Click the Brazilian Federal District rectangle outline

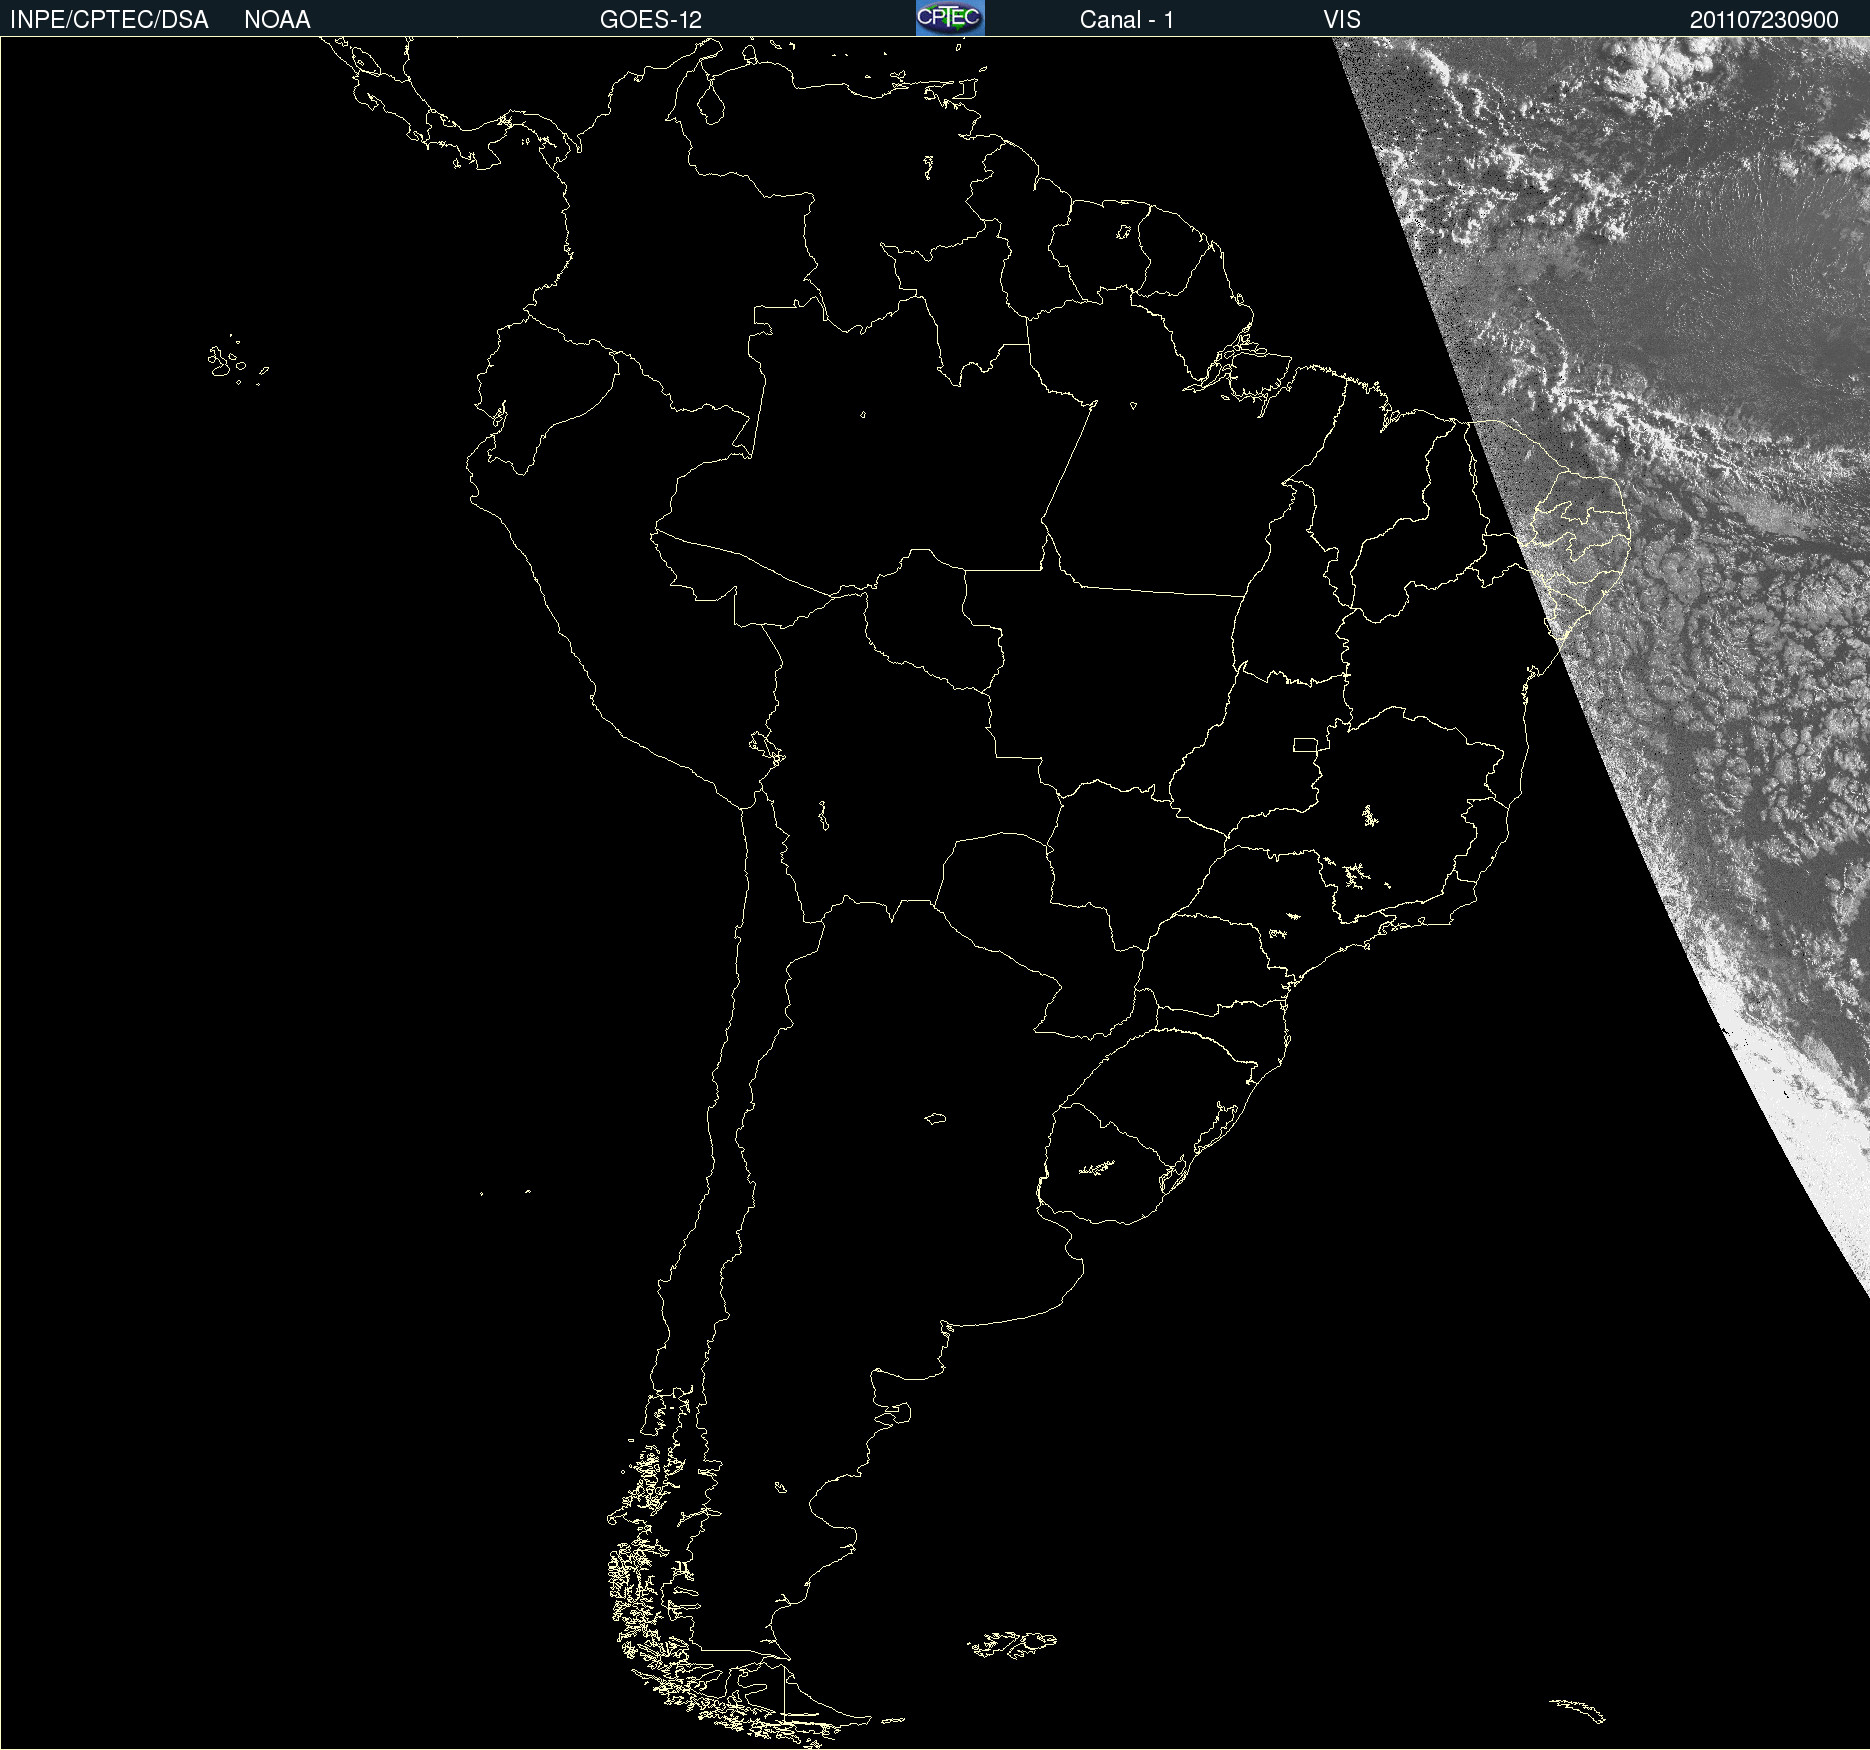click(x=1305, y=745)
